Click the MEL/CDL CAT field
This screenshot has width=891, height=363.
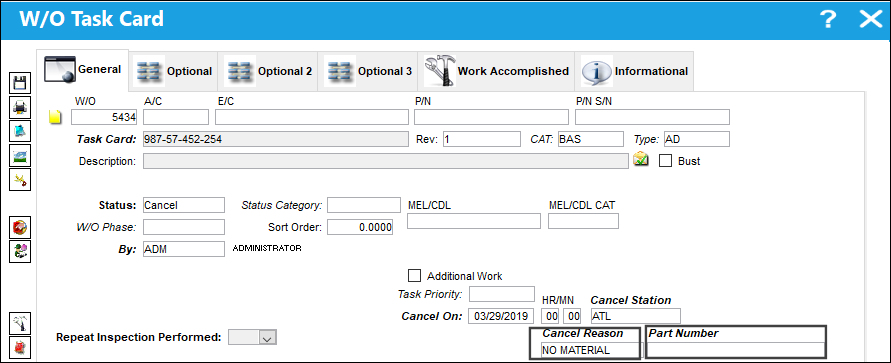click(x=584, y=222)
